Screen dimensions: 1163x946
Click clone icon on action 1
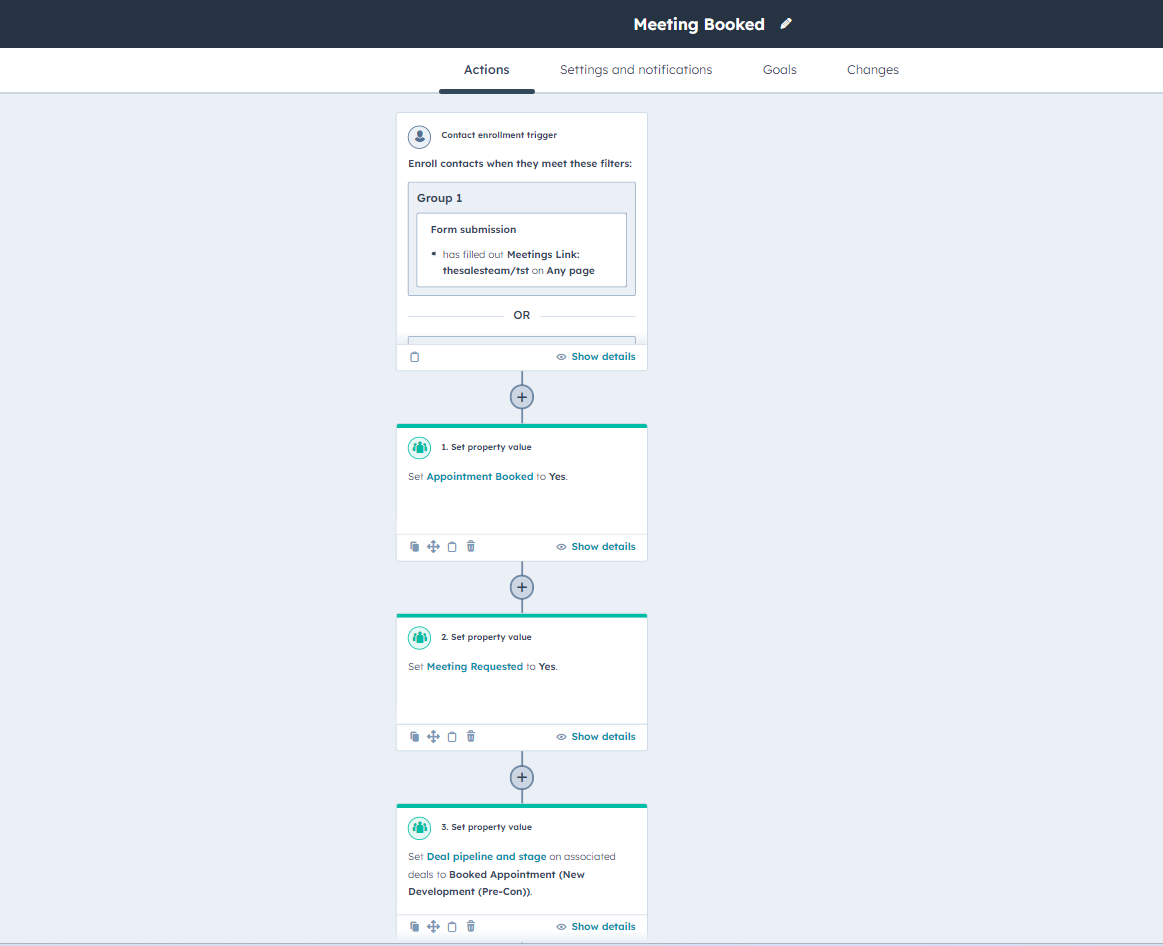(415, 547)
